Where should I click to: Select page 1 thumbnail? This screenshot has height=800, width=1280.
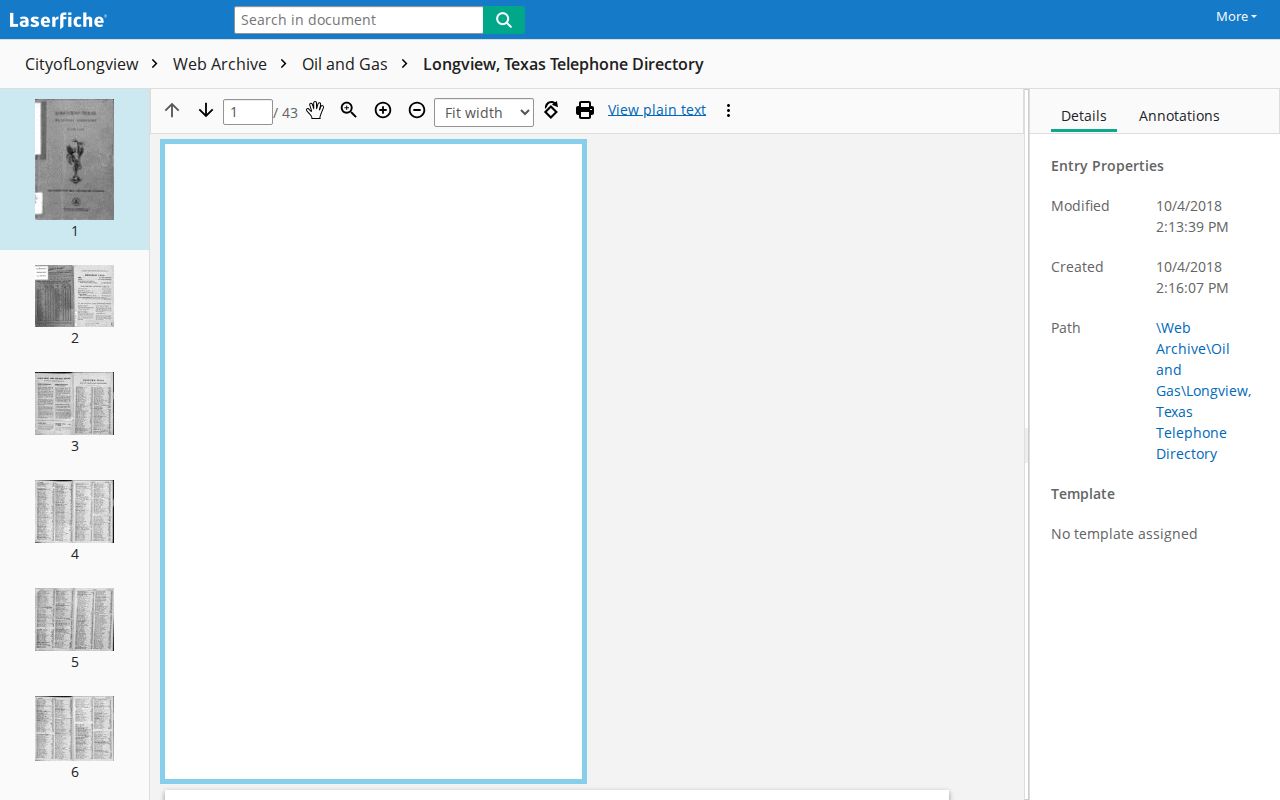tap(74, 159)
